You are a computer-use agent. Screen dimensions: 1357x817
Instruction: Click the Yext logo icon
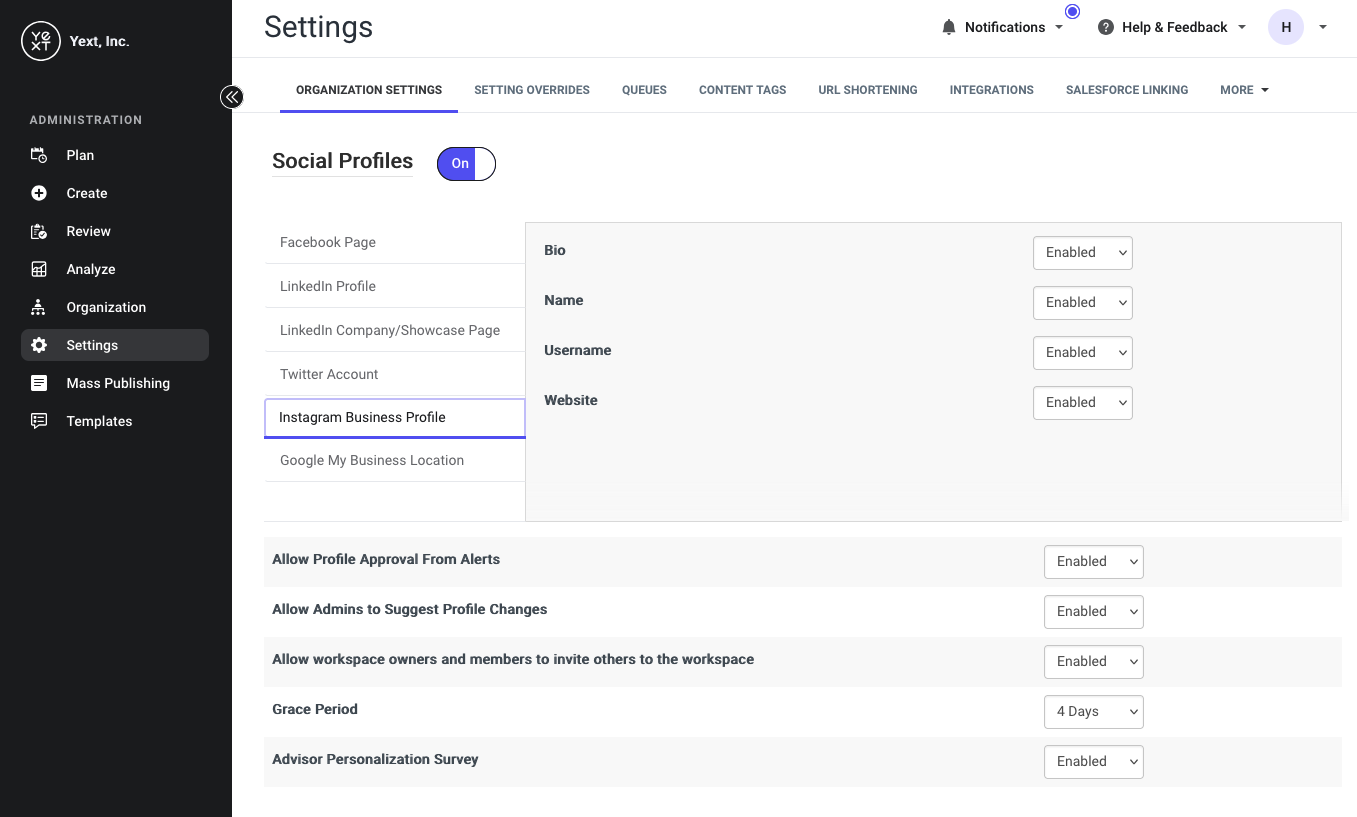pyautogui.click(x=41, y=41)
